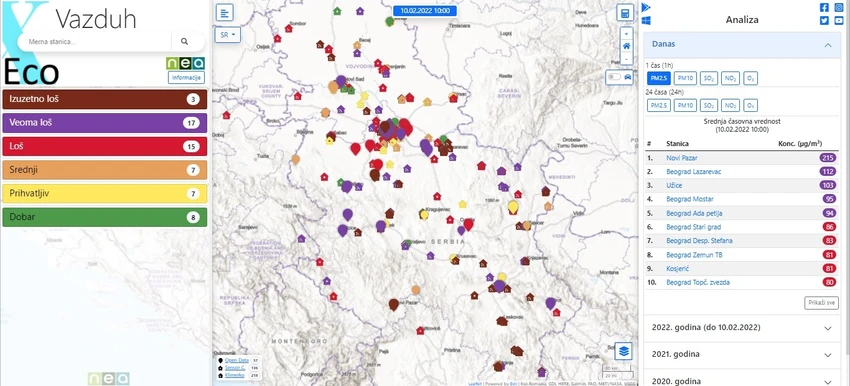Viewport: 850px width, 386px height.
Task: Focus the Merna stanica search field
Action: (95, 42)
